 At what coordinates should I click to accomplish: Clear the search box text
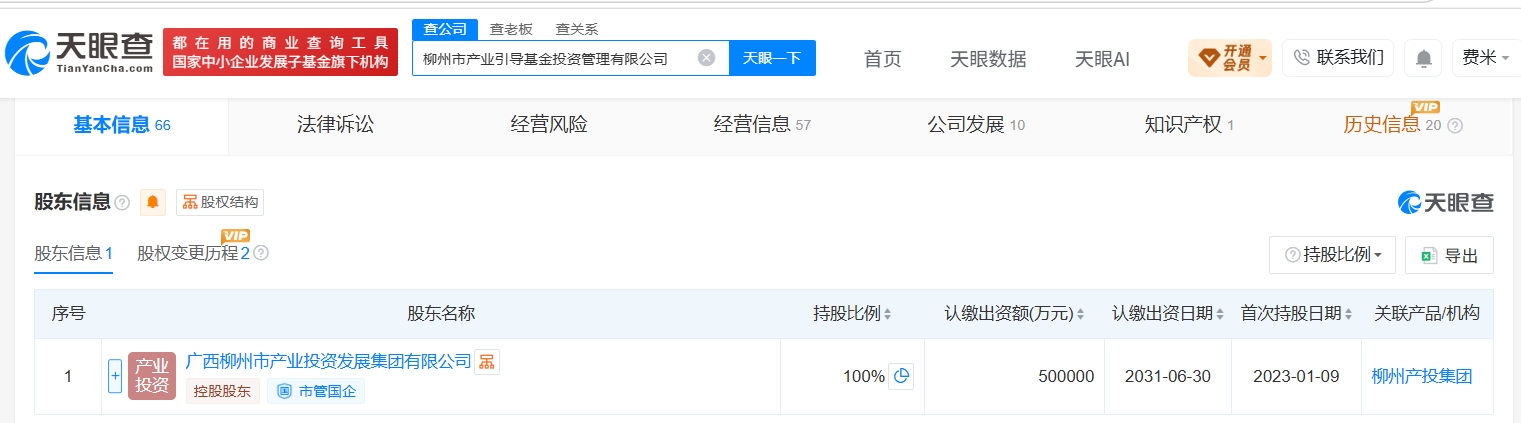point(706,58)
